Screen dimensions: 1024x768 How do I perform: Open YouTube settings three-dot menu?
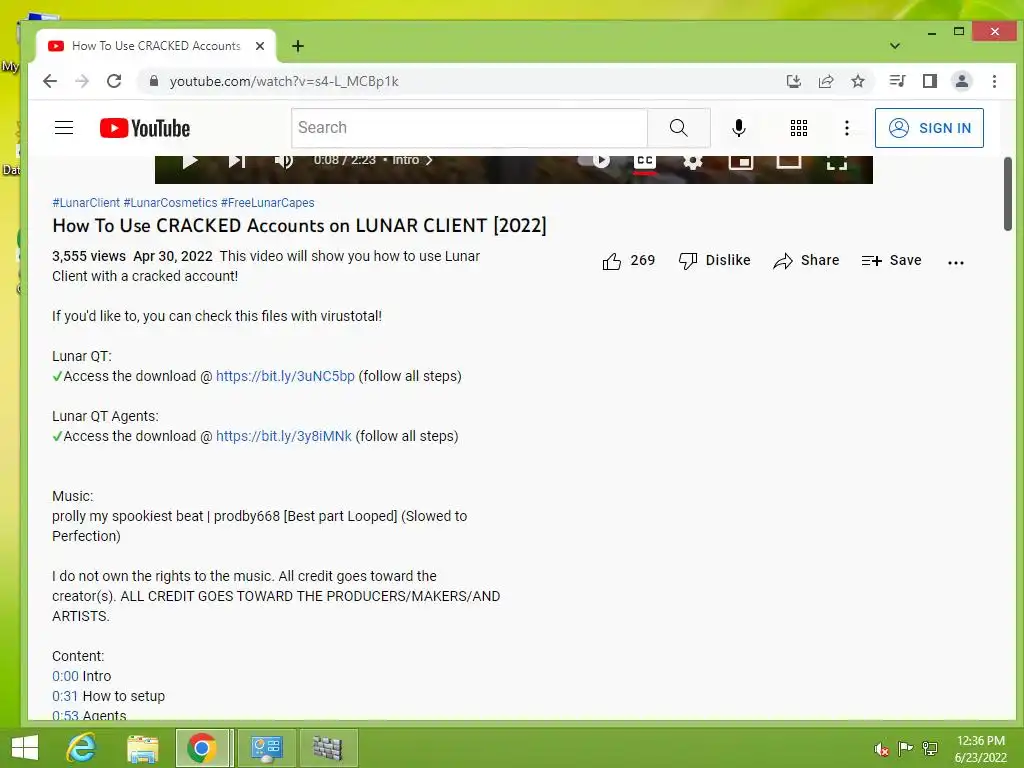click(847, 128)
